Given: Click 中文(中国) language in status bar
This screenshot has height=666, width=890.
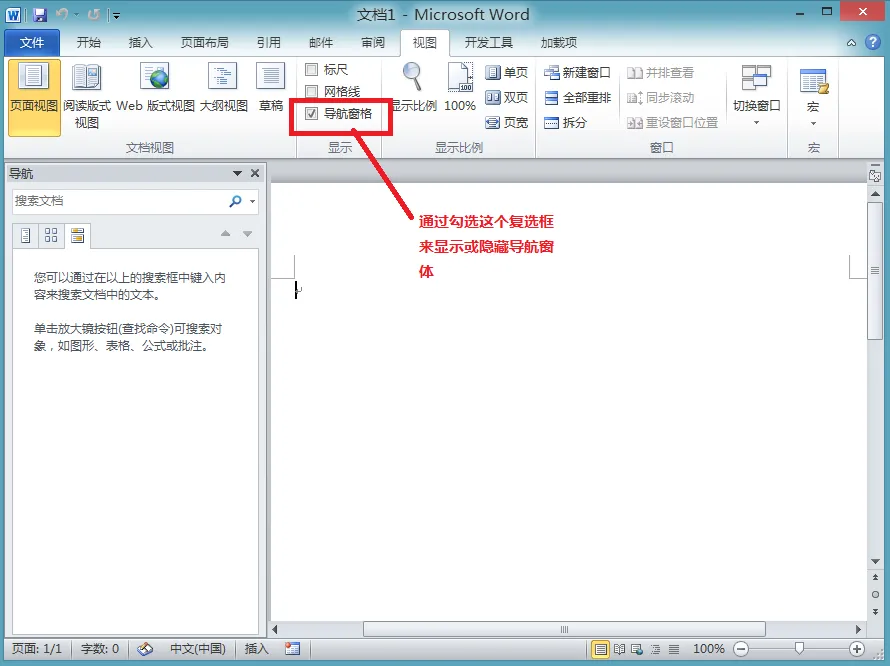Looking at the screenshot, I should click(x=198, y=648).
